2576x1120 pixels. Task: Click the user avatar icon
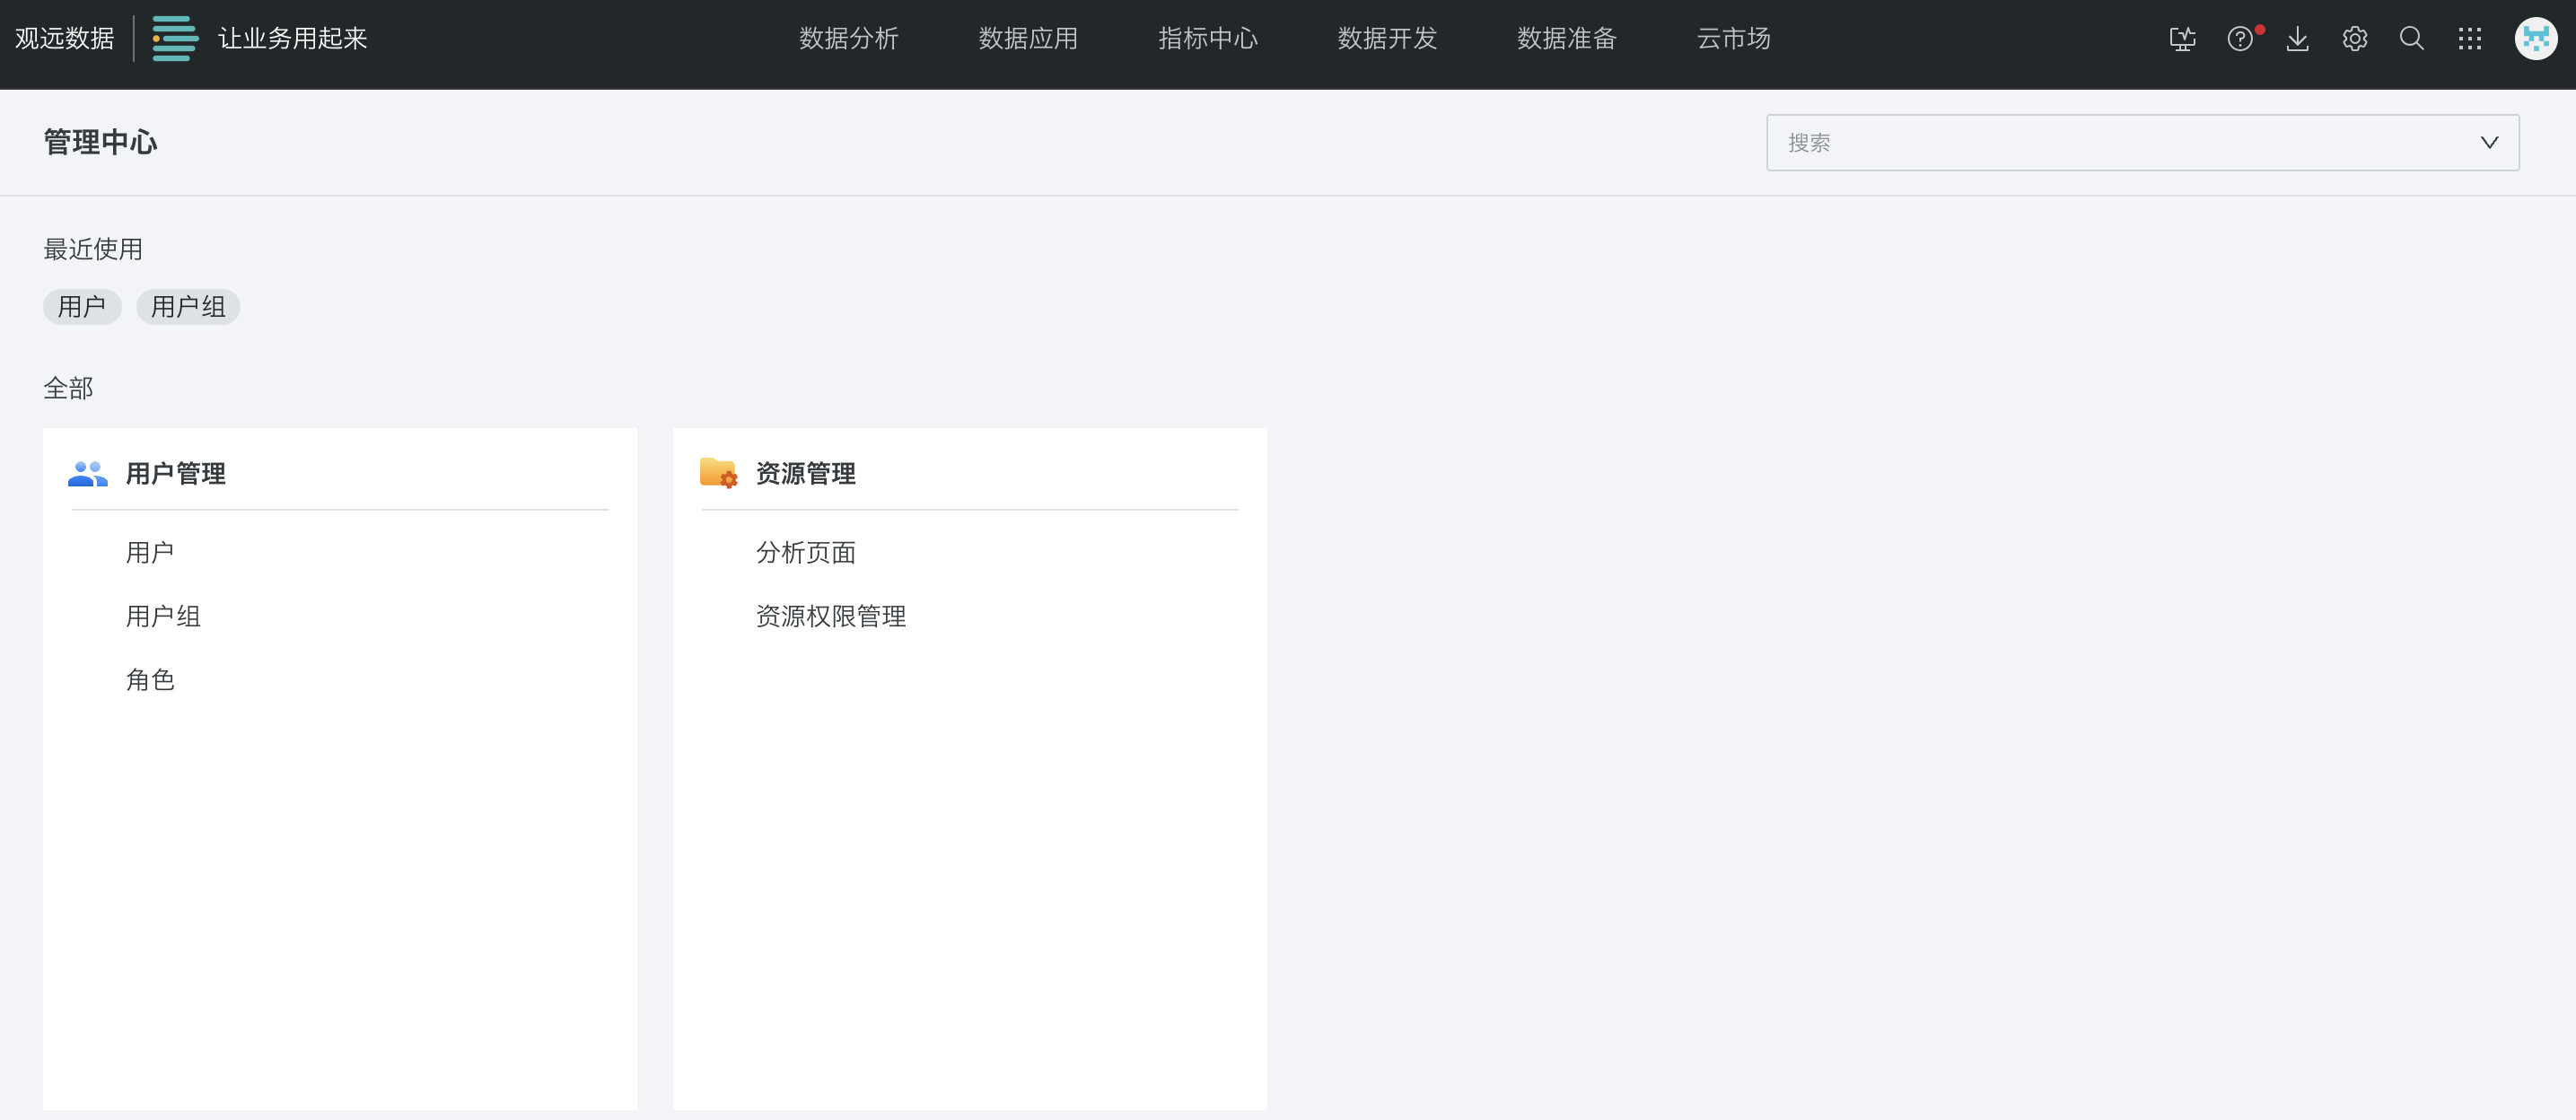click(x=2535, y=39)
